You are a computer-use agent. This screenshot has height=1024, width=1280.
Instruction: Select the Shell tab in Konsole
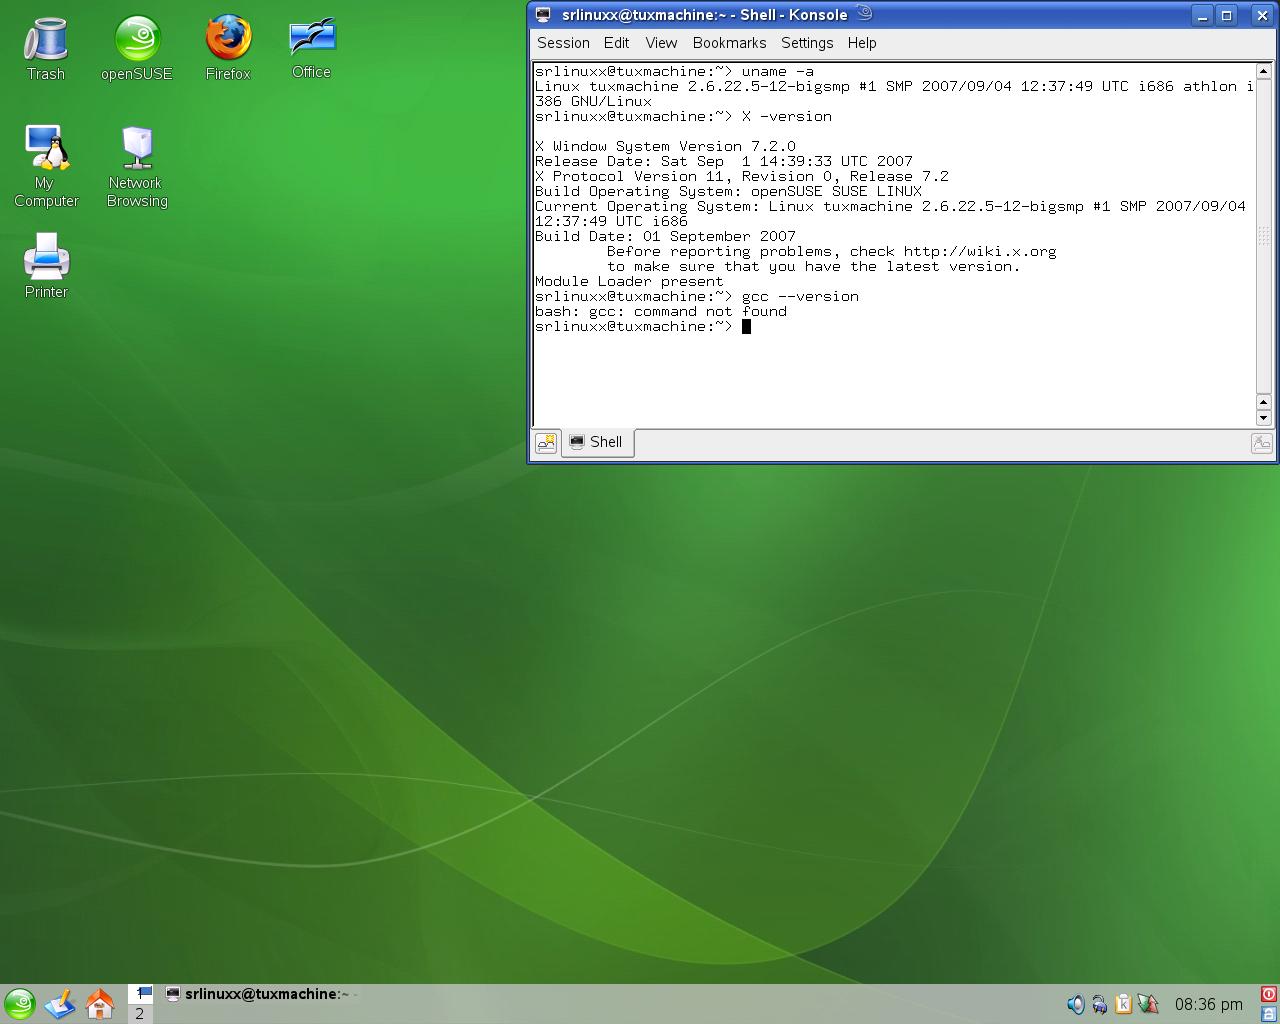597,442
